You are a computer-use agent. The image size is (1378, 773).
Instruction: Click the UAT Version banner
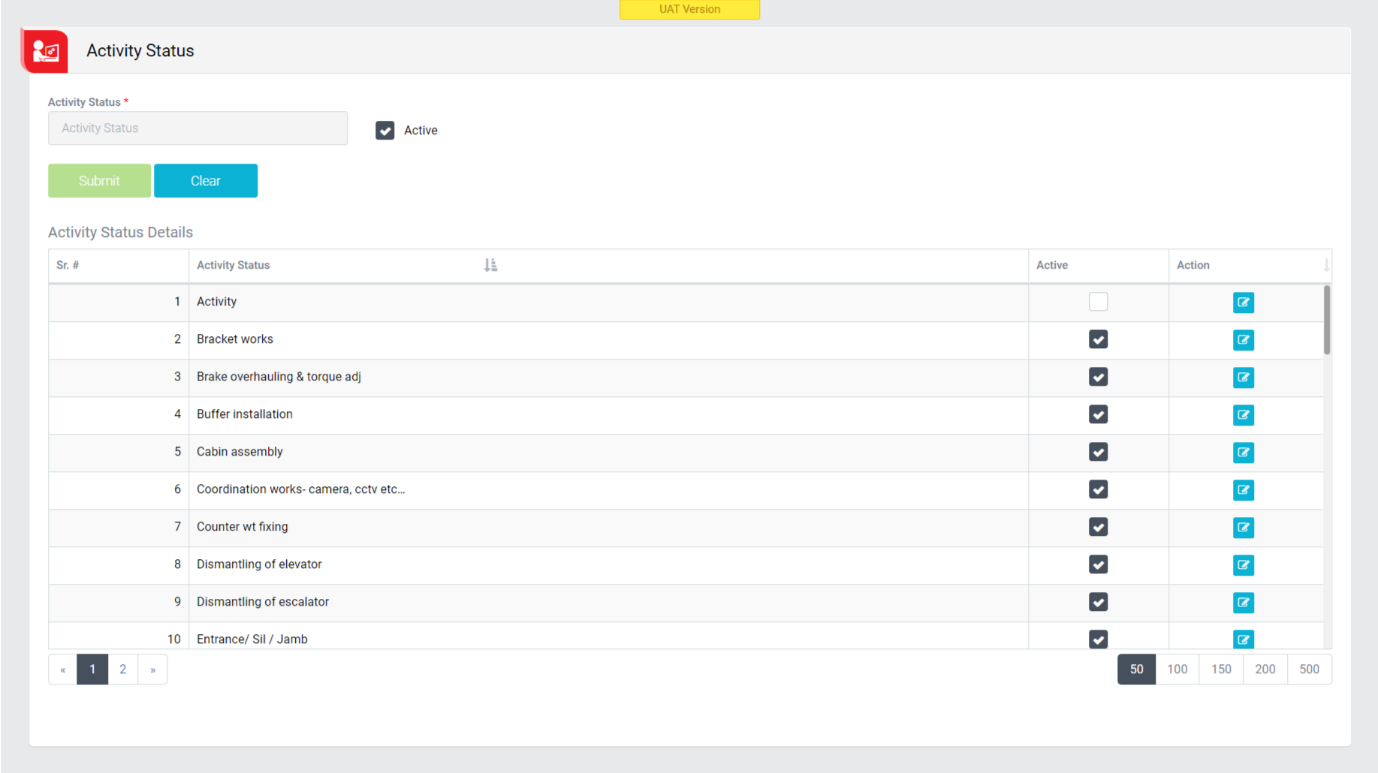(689, 9)
